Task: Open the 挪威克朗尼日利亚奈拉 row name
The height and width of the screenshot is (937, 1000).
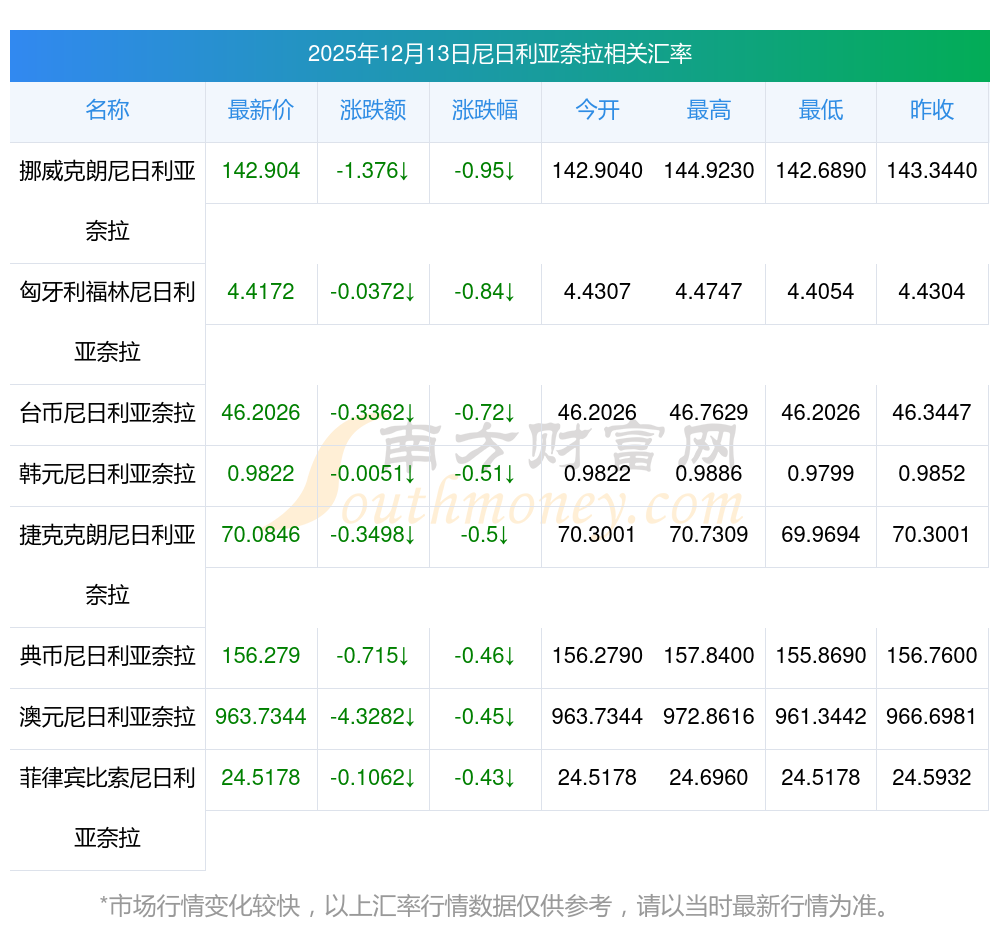Action: [107, 200]
